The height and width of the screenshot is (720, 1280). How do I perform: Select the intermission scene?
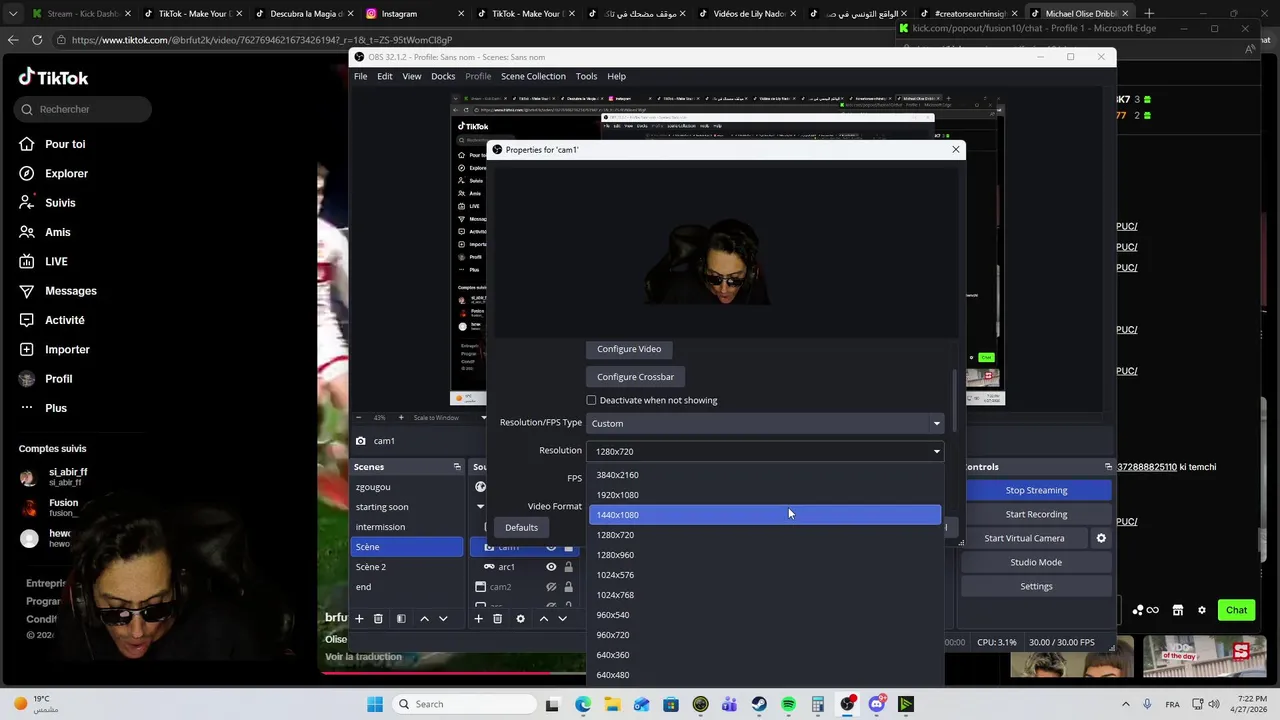407,527
